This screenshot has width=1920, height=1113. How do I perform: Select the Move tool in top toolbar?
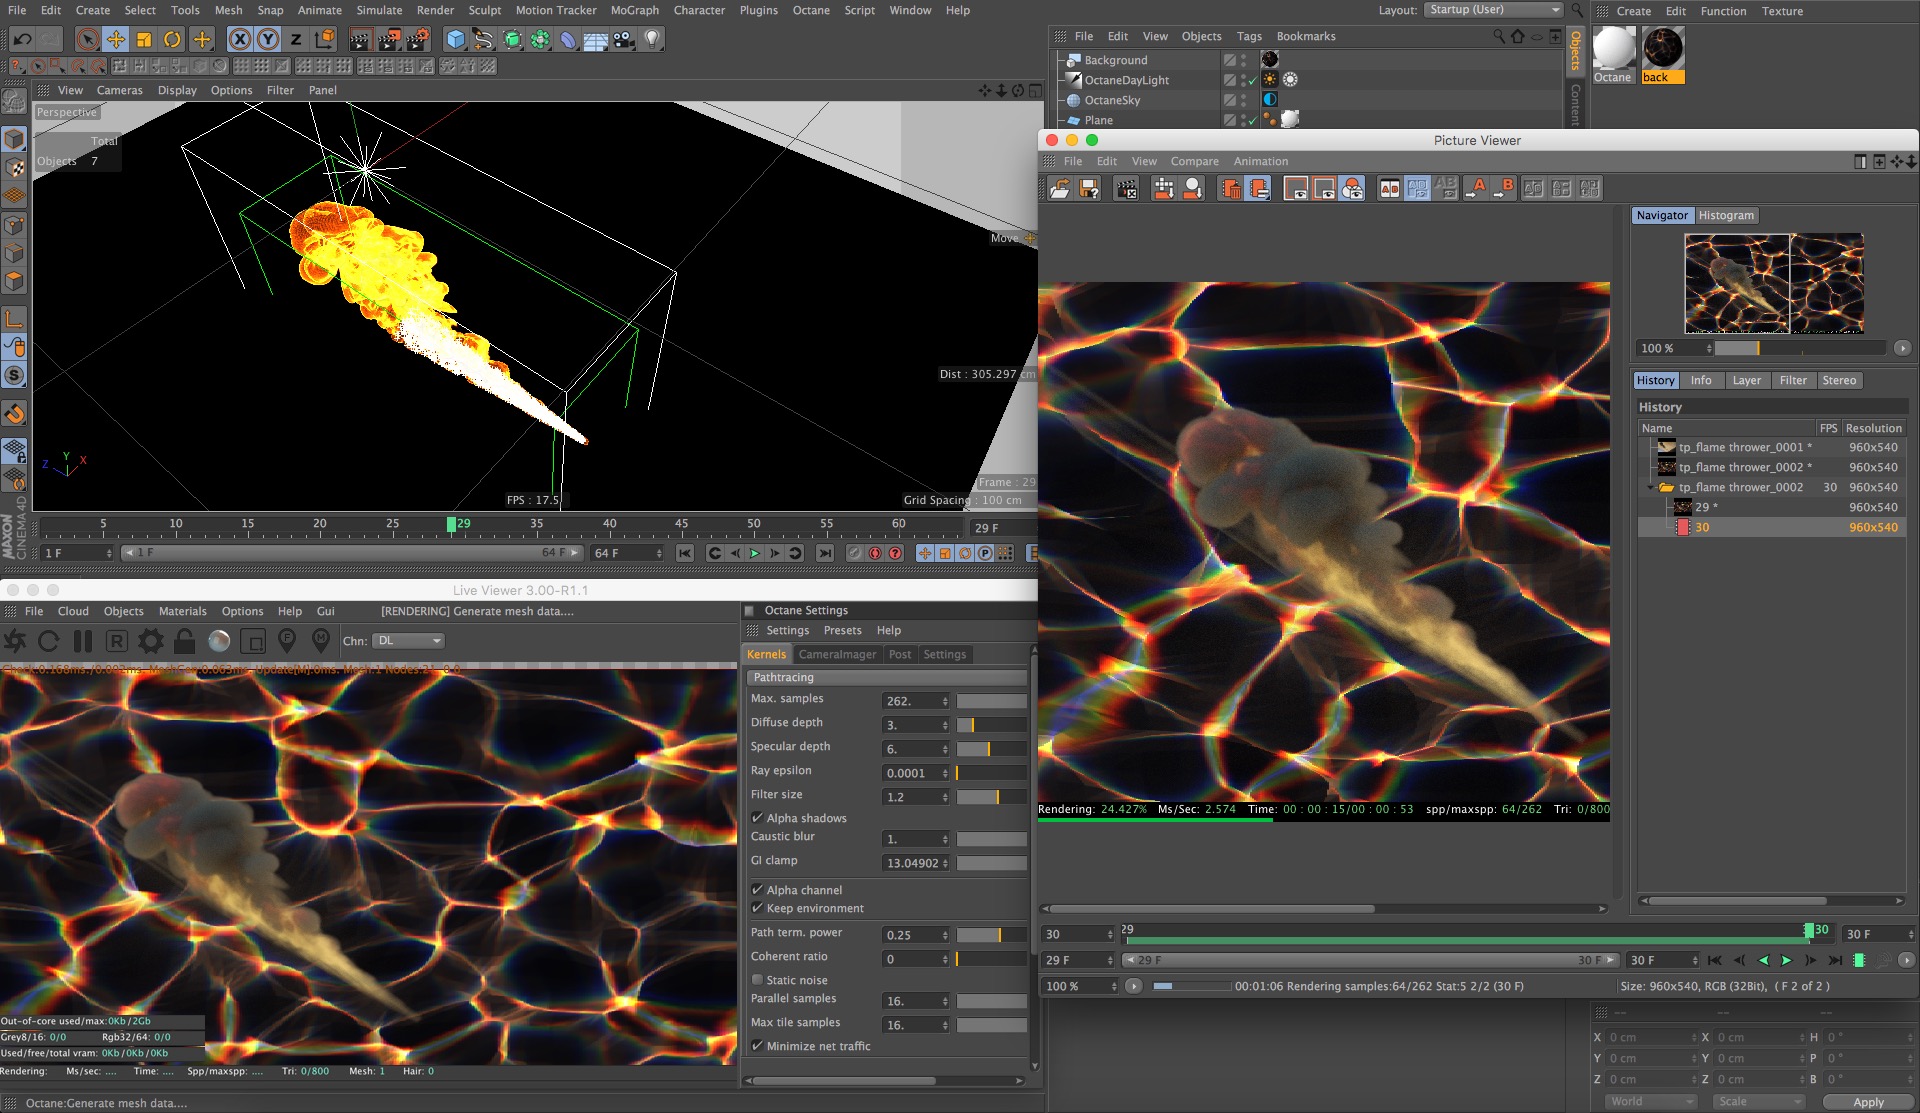click(x=116, y=40)
